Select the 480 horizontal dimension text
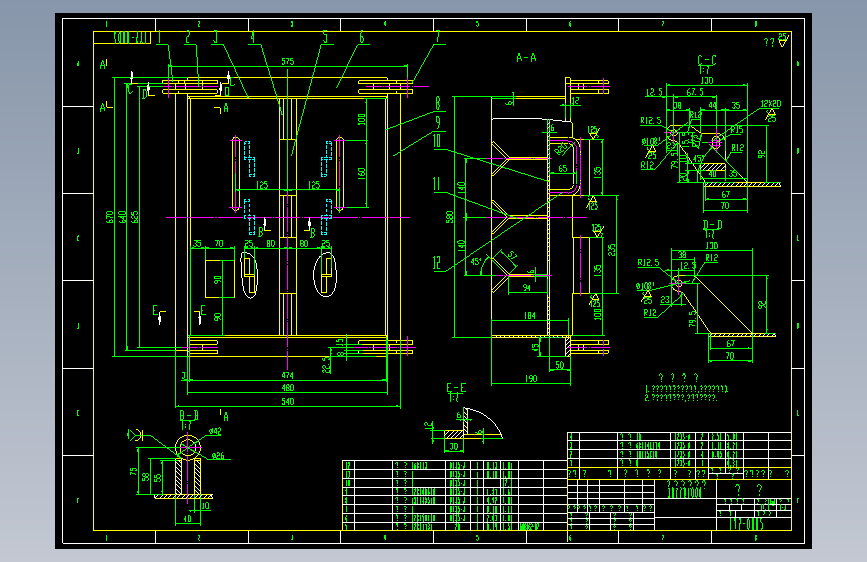Screen dimensions: 867x562 (288, 388)
